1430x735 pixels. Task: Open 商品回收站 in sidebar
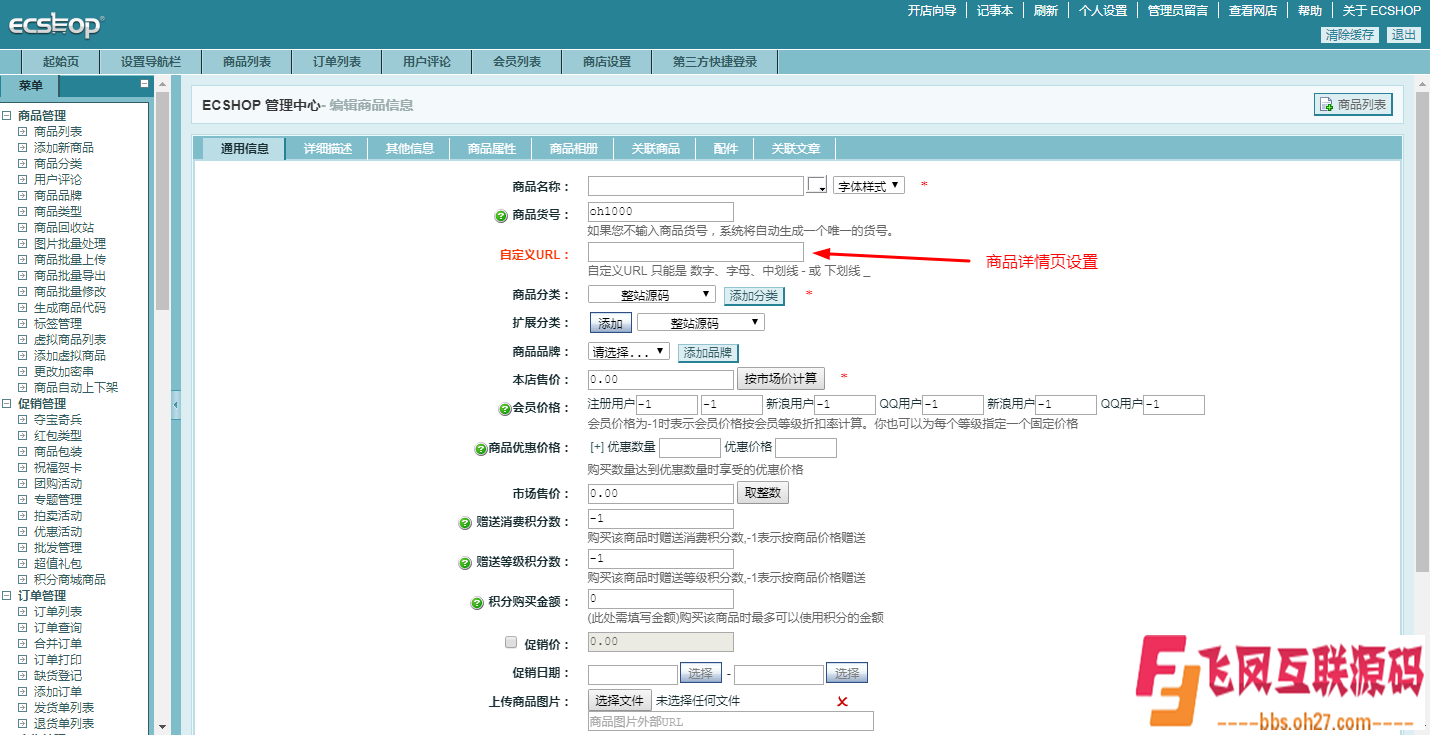(64, 228)
